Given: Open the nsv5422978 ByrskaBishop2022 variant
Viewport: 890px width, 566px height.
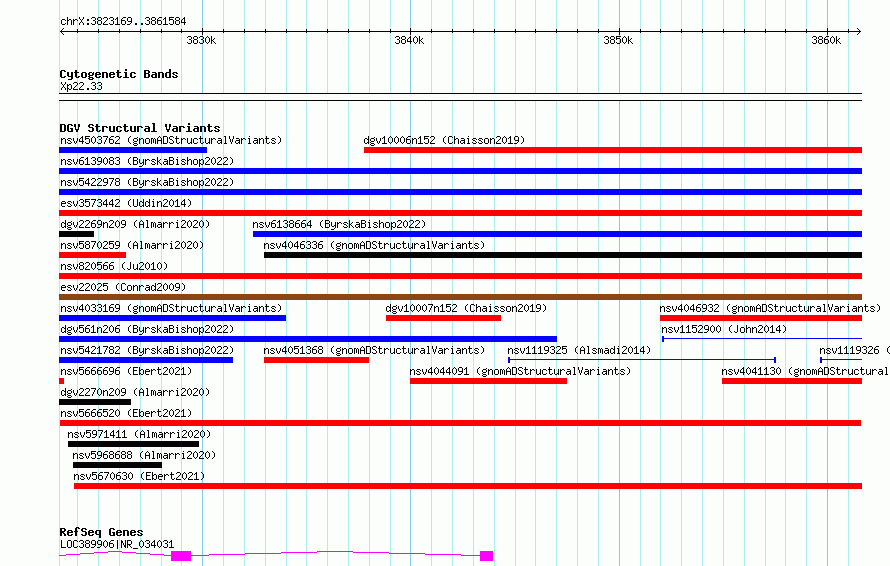Looking at the screenshot, I should (x=147, y=182).
